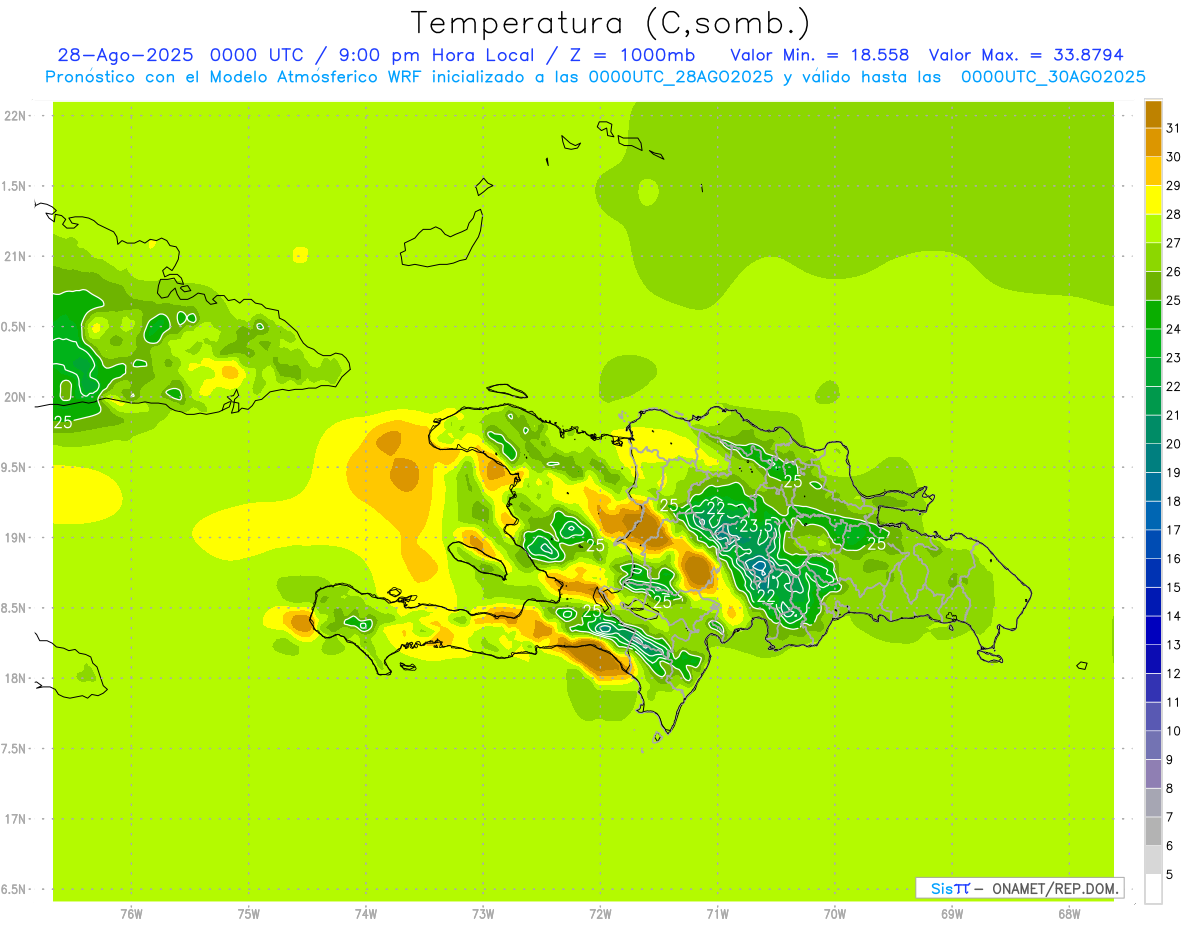Pick the gray legend swatch between 6 and 7
This screenshot has height=927, width=1200.
[x=1153, y=831]
